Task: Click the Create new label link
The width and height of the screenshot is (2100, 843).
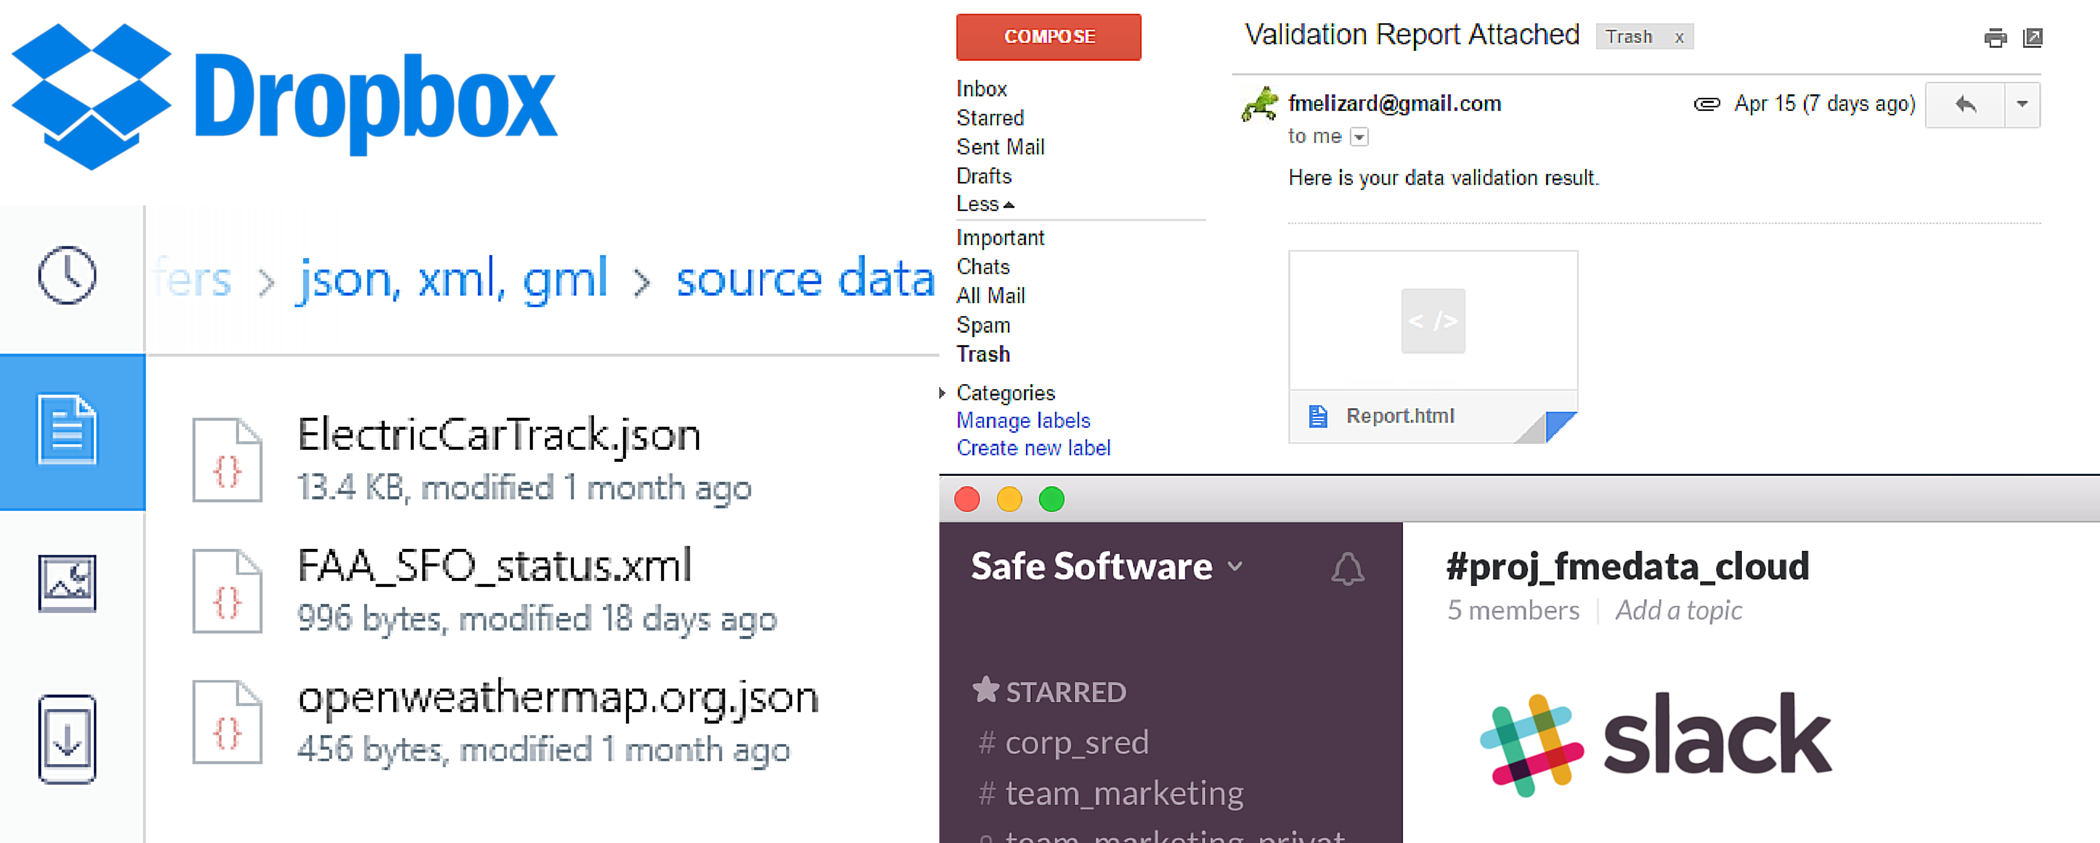Action: tap(1033, 448)
